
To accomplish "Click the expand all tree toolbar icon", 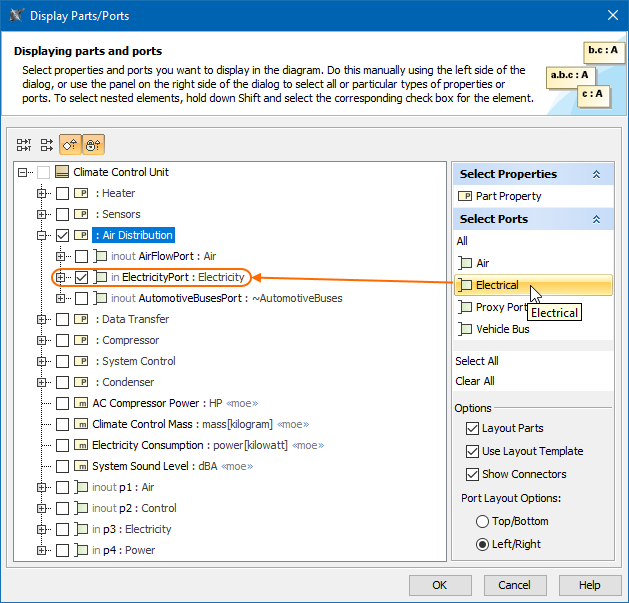I will click(24, 145).
